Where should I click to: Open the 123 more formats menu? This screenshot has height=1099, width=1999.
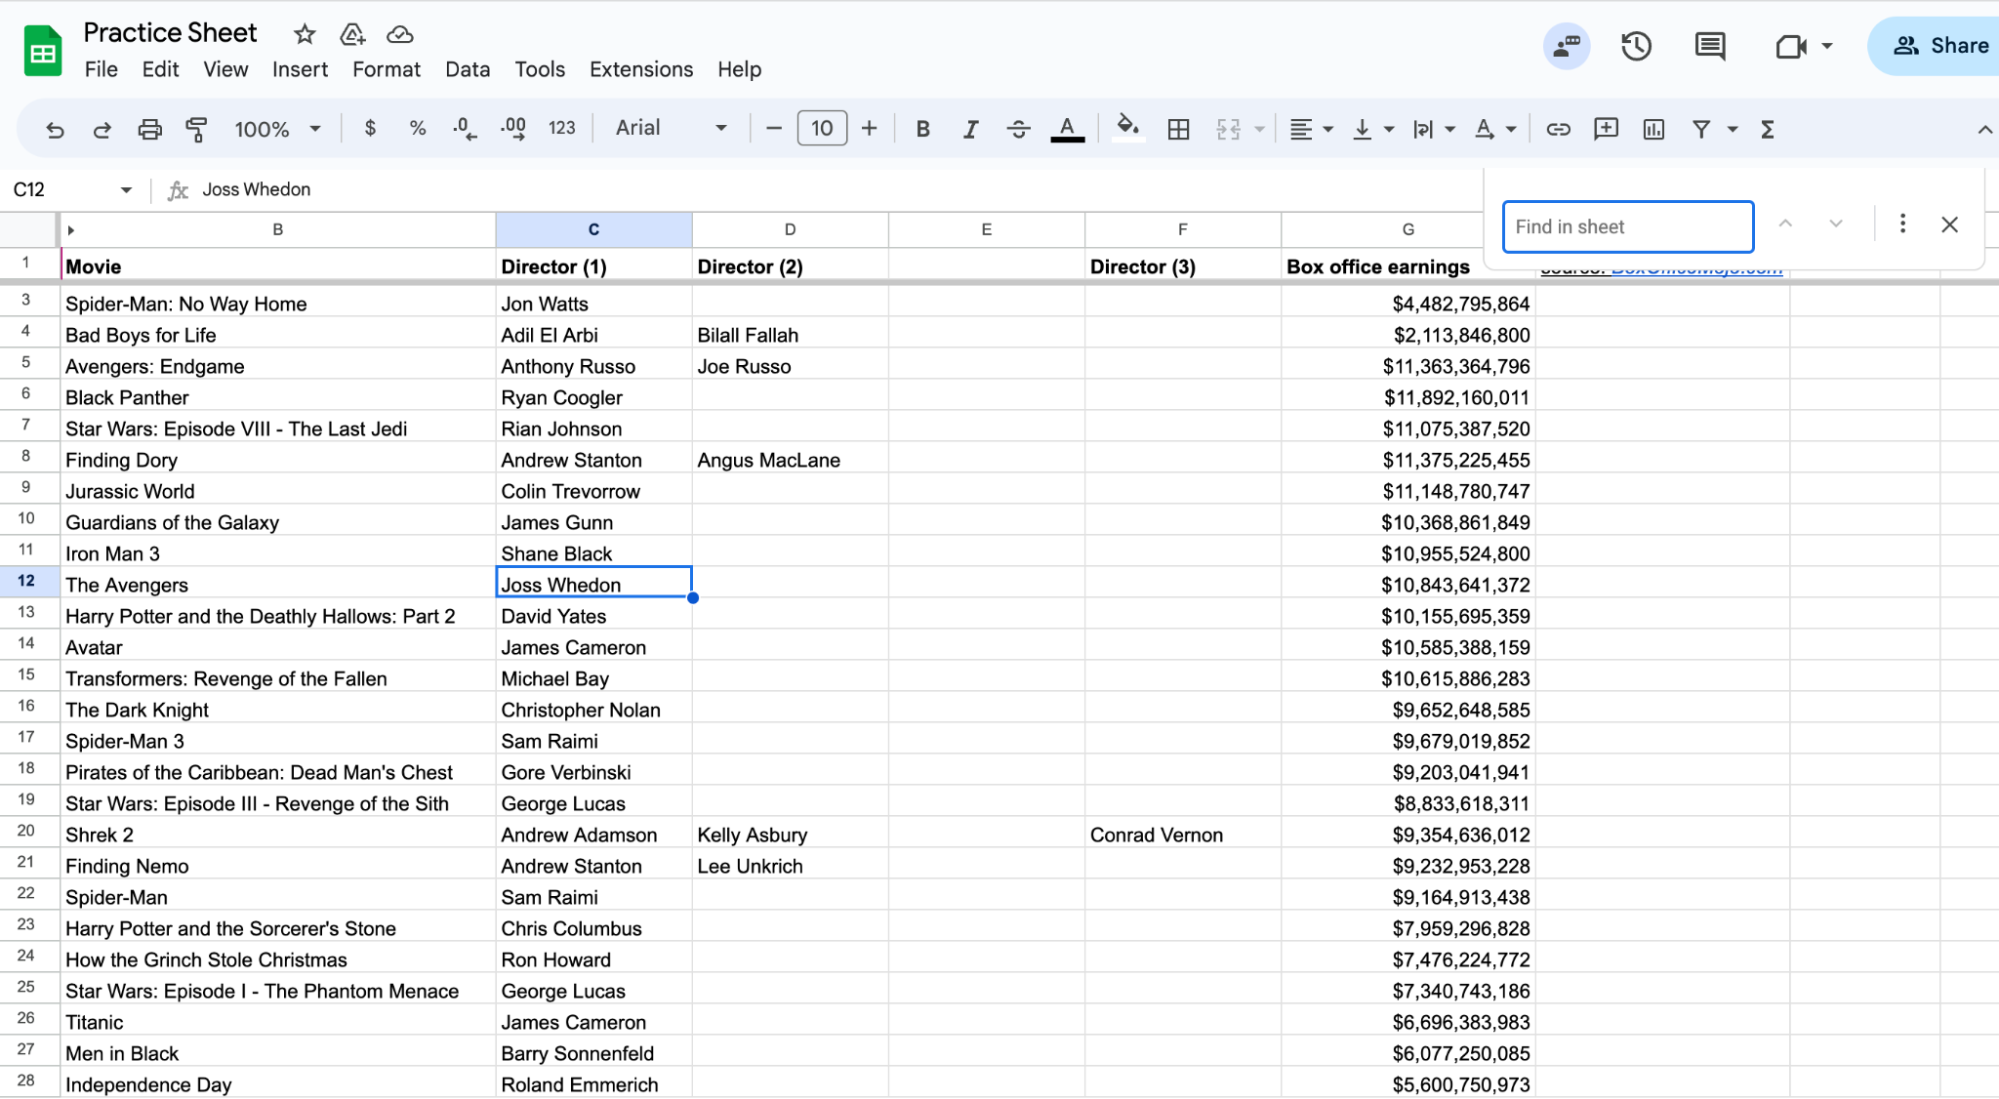point(562,128)
